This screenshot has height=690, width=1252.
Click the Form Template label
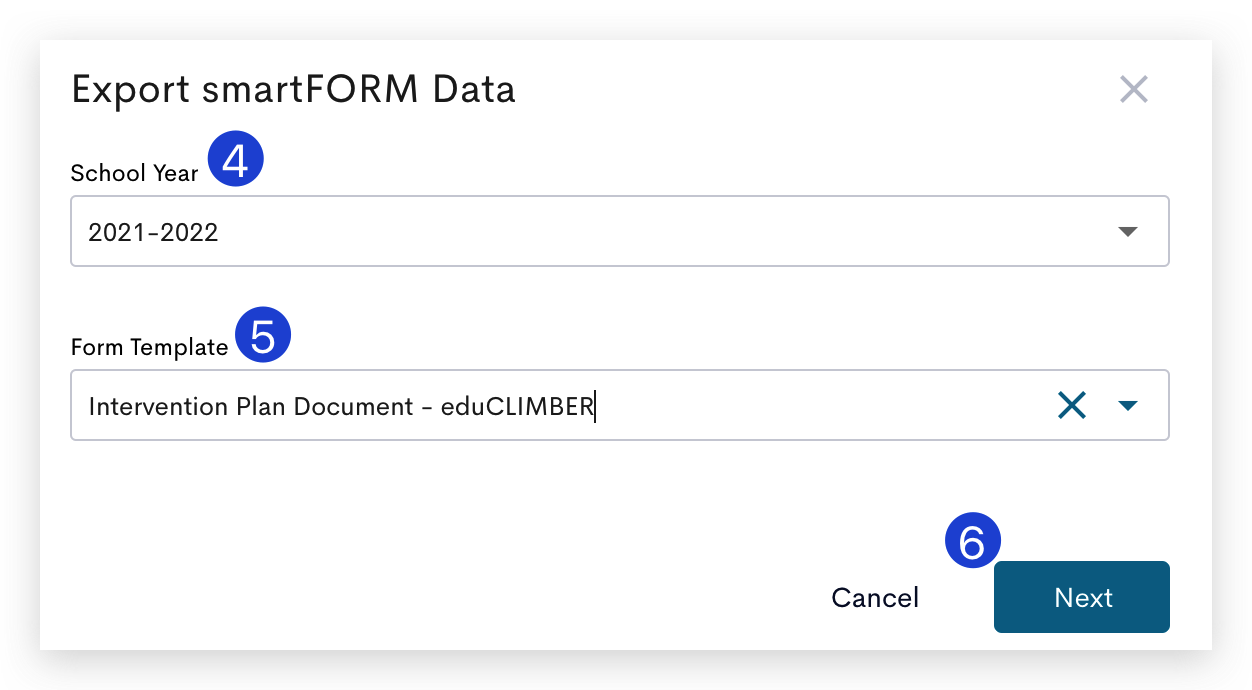(149, 347)
